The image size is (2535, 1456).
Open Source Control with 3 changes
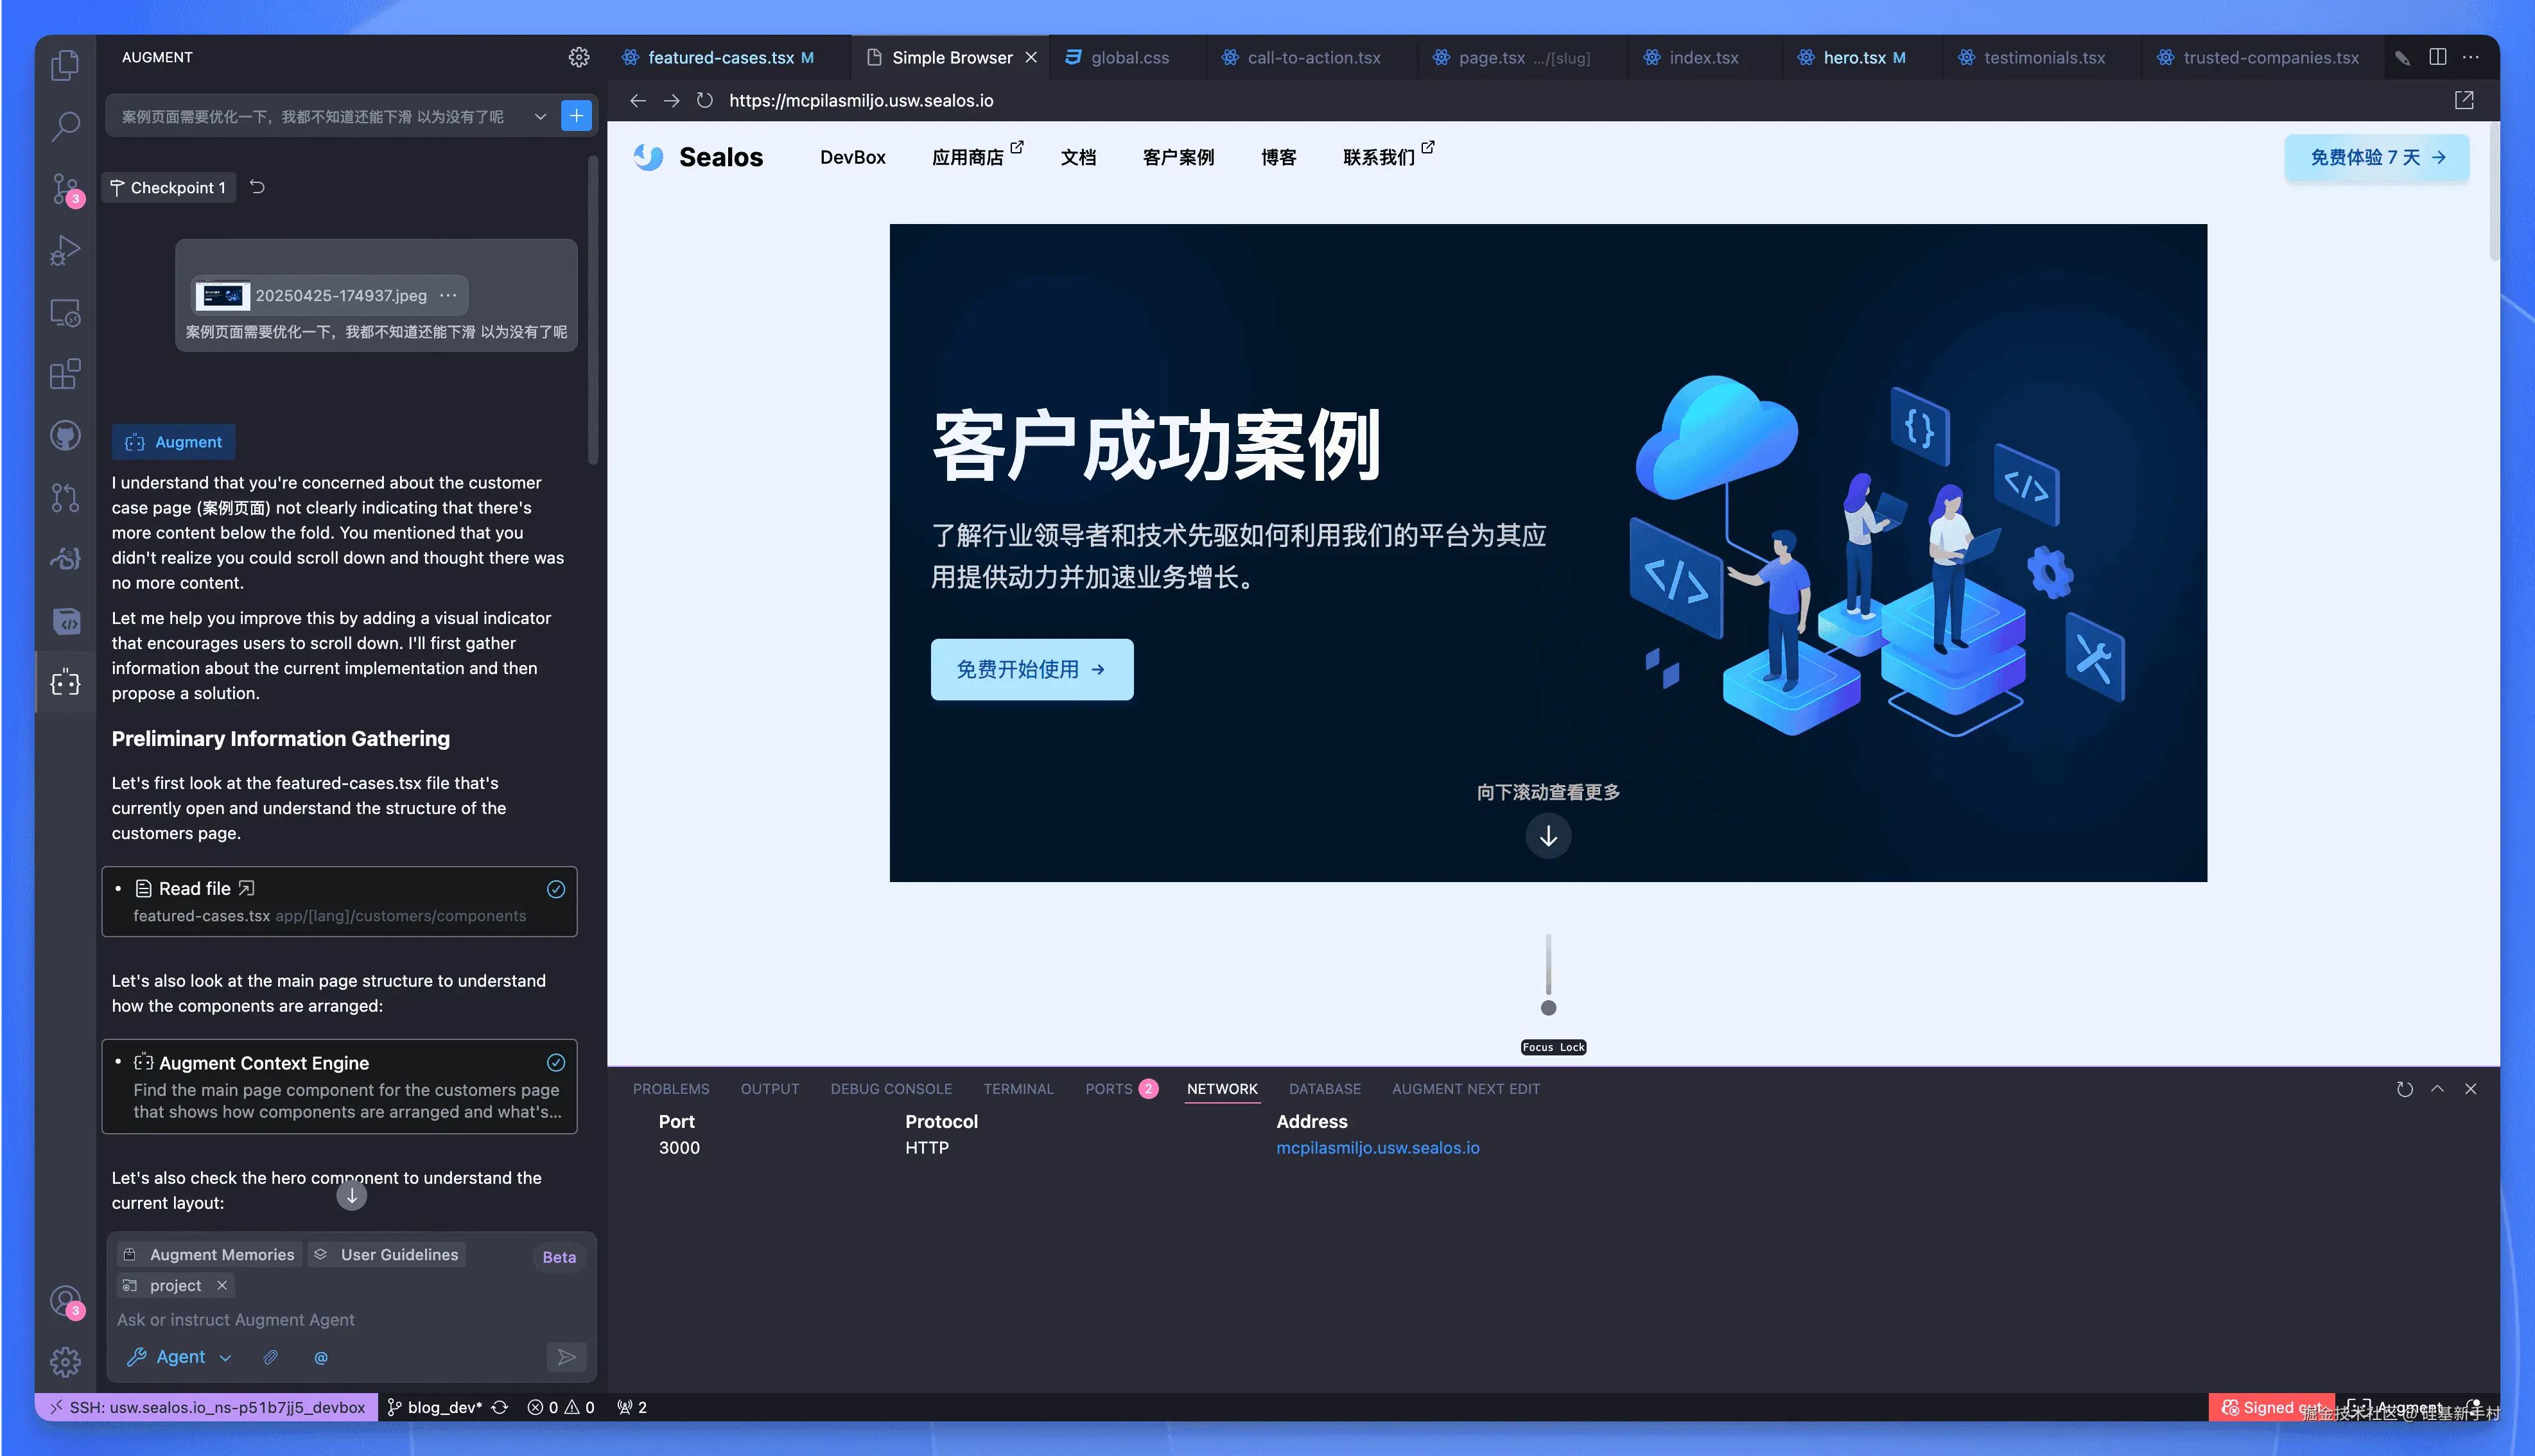65,188
